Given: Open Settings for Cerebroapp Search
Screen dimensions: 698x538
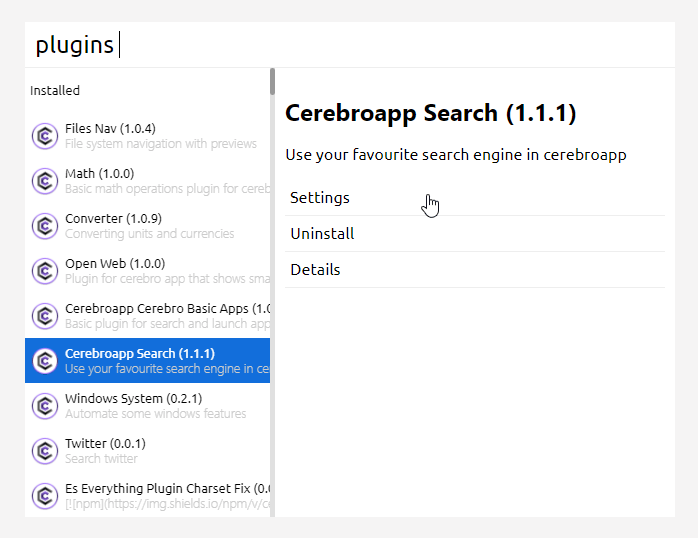Looking at the screenshot, I should pyautogui.click(x=475, y=198).
